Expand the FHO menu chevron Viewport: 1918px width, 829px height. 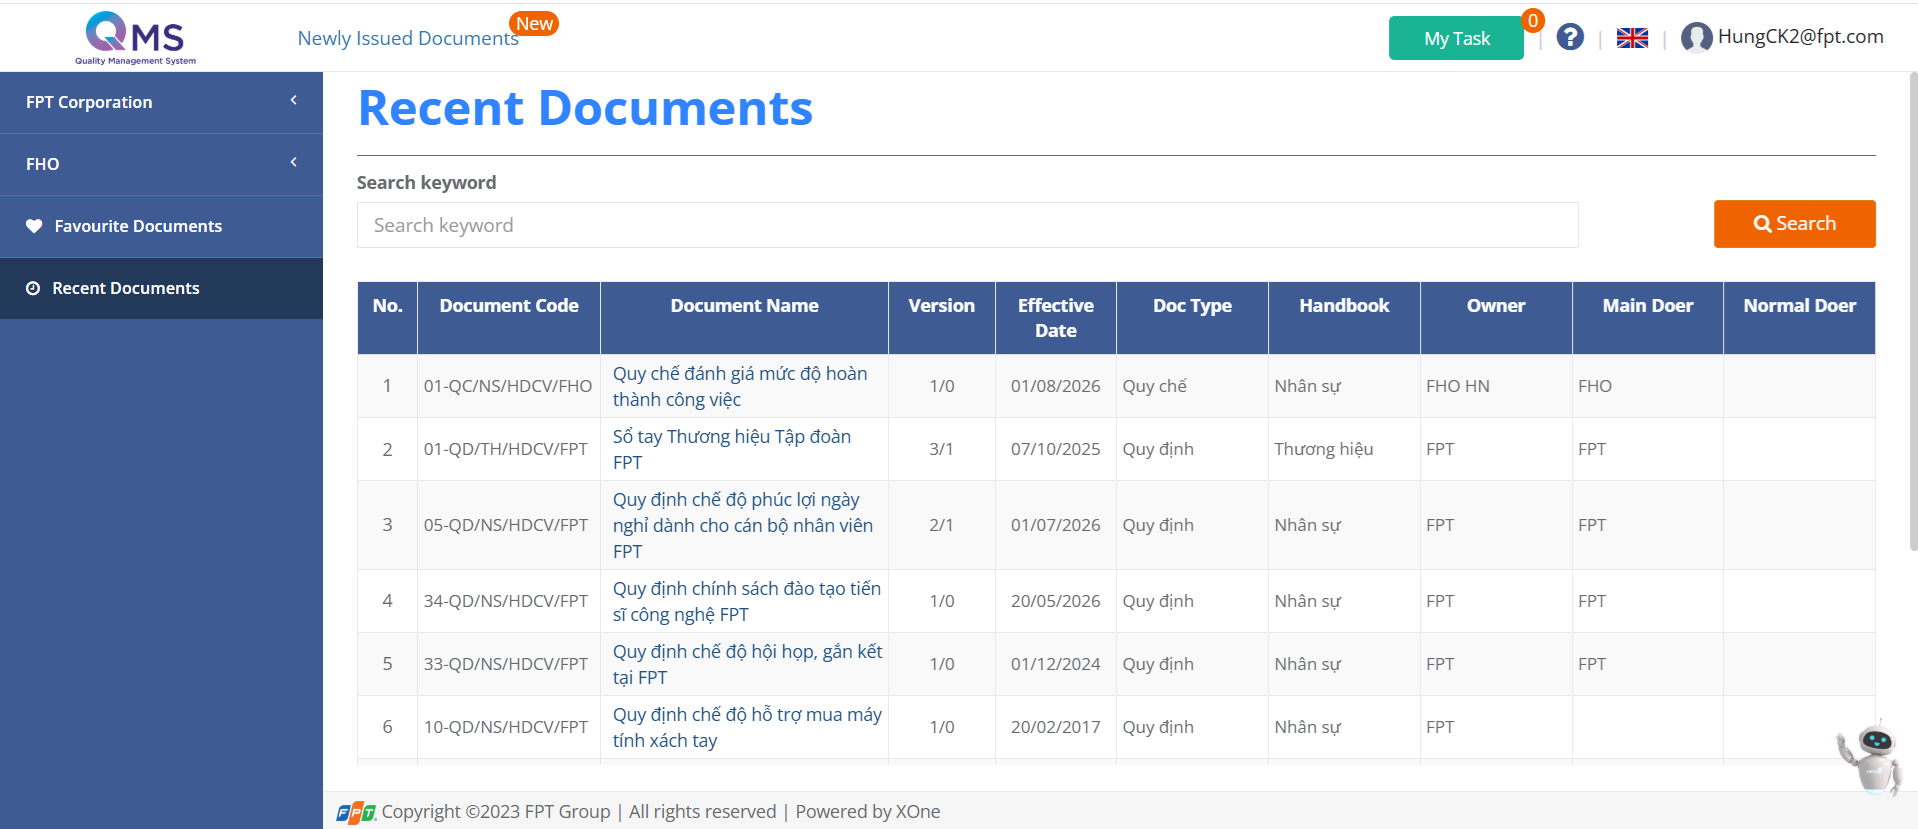[x=293, y=162]
